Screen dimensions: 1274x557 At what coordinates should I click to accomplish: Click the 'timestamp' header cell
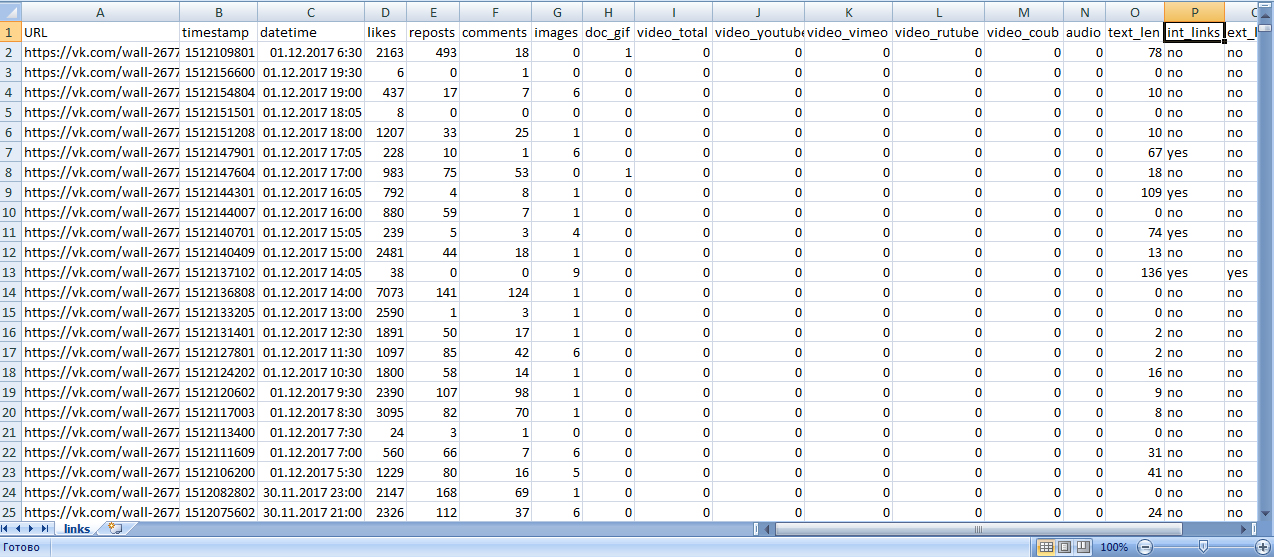point(218,32)
